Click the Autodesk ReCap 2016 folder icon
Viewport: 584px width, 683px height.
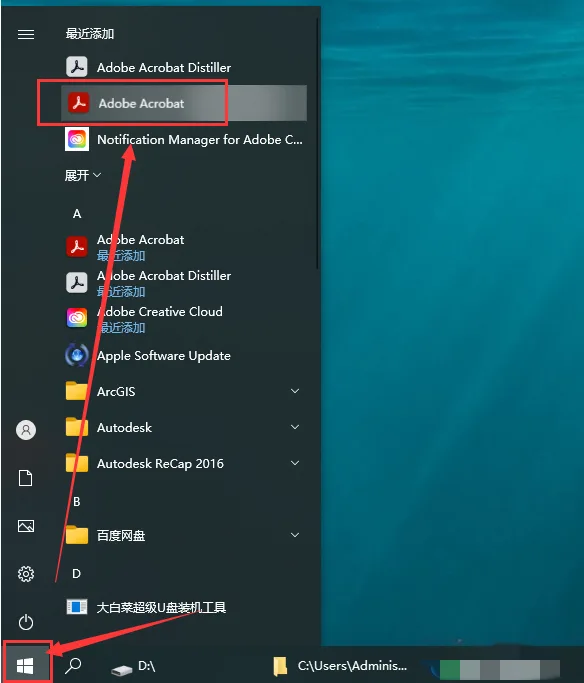click(x=77, y=463)
